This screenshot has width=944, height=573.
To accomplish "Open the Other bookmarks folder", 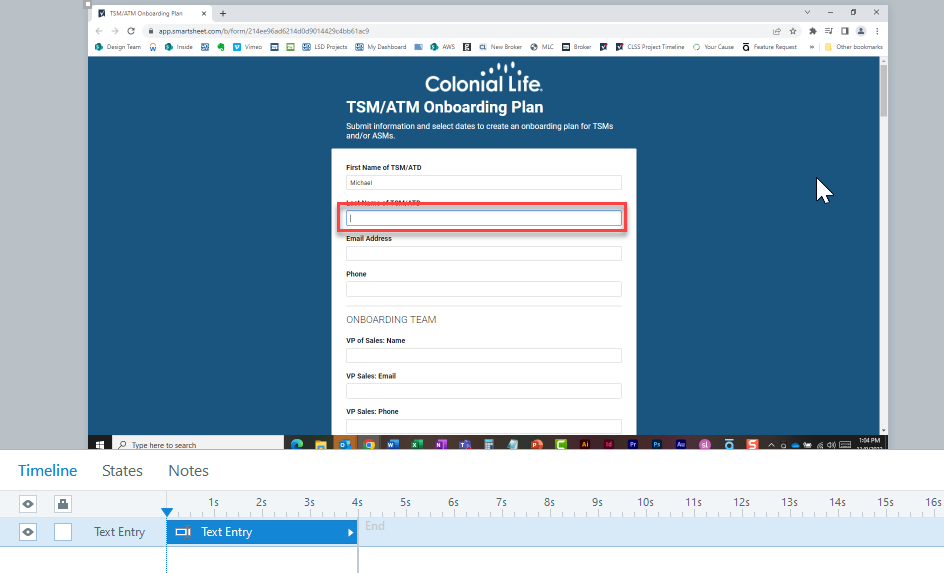I will coord(854,47).
